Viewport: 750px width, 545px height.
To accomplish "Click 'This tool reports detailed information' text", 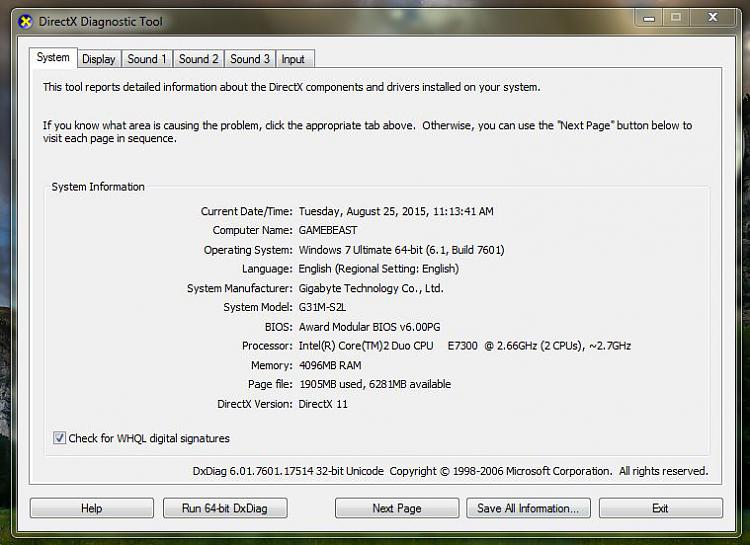I will coord(291,87).
